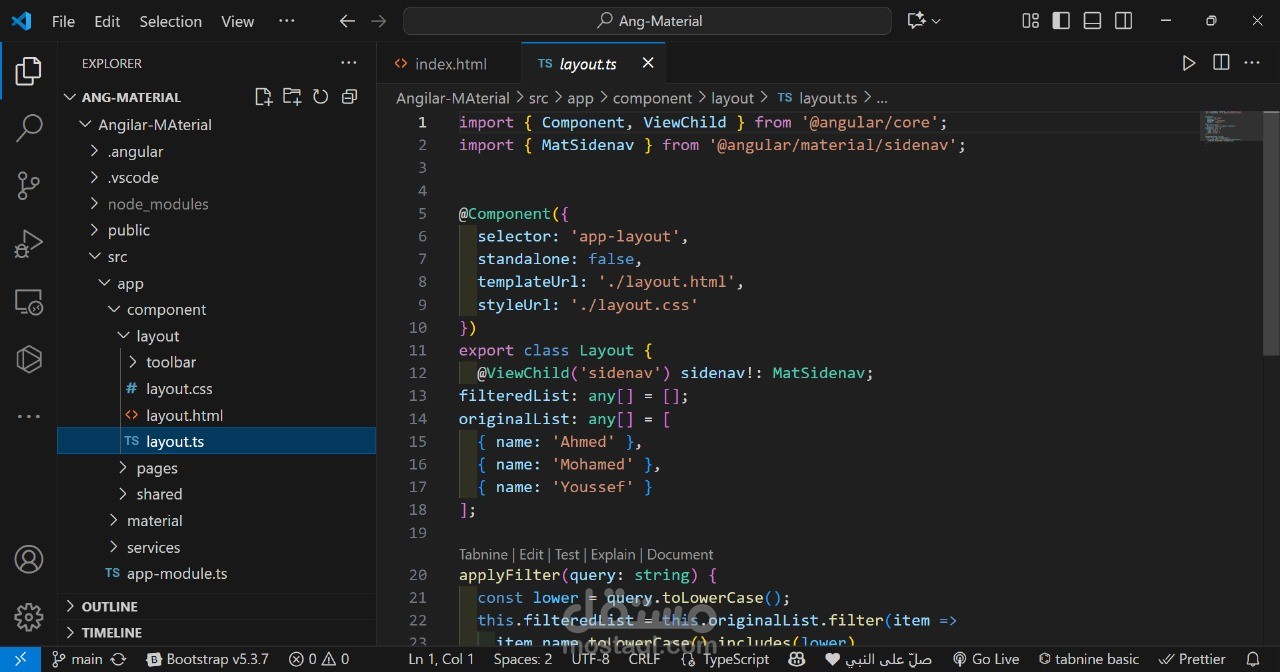The image size is (1280, 672).
Task: Collapse all folders in Explorer
Action: coord(349,97)
